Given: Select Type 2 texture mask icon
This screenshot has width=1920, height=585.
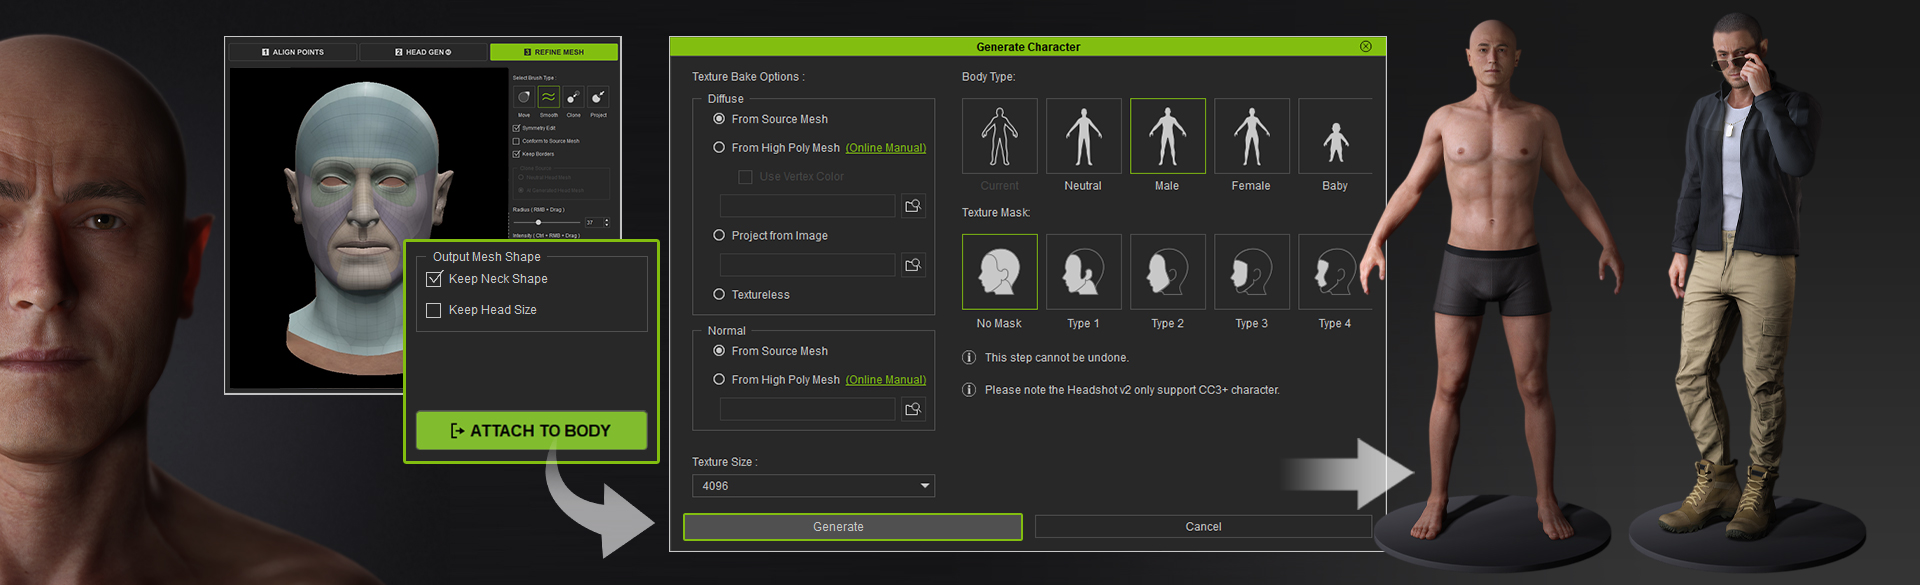Looking at the screenshot, I should [x=1167, y=272].
